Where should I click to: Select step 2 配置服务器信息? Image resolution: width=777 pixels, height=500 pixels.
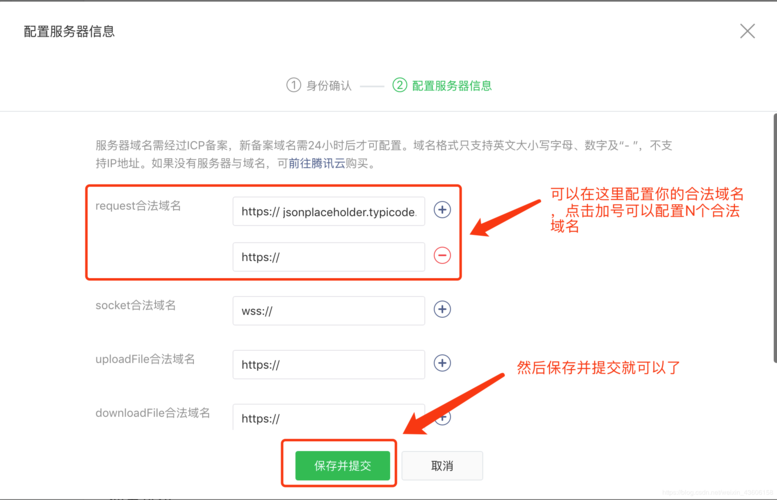[x=442, y=85]
